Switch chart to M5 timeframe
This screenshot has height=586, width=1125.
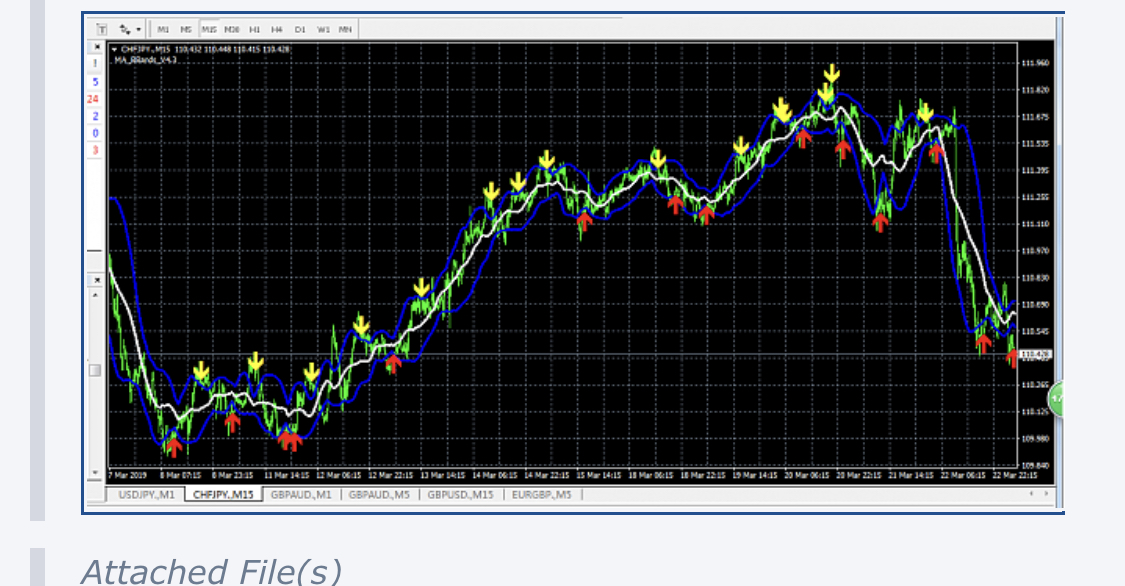(187, 29)
